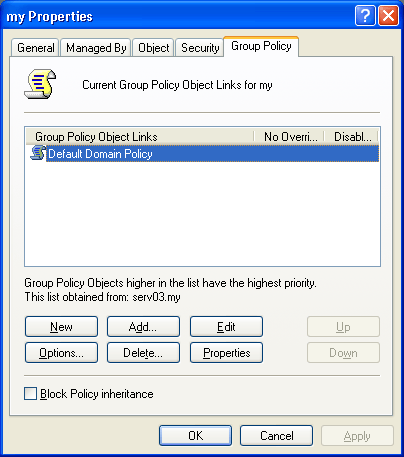
Task: Open the Managed By tab
Action: pyautogui.click(x=96, y=48)
